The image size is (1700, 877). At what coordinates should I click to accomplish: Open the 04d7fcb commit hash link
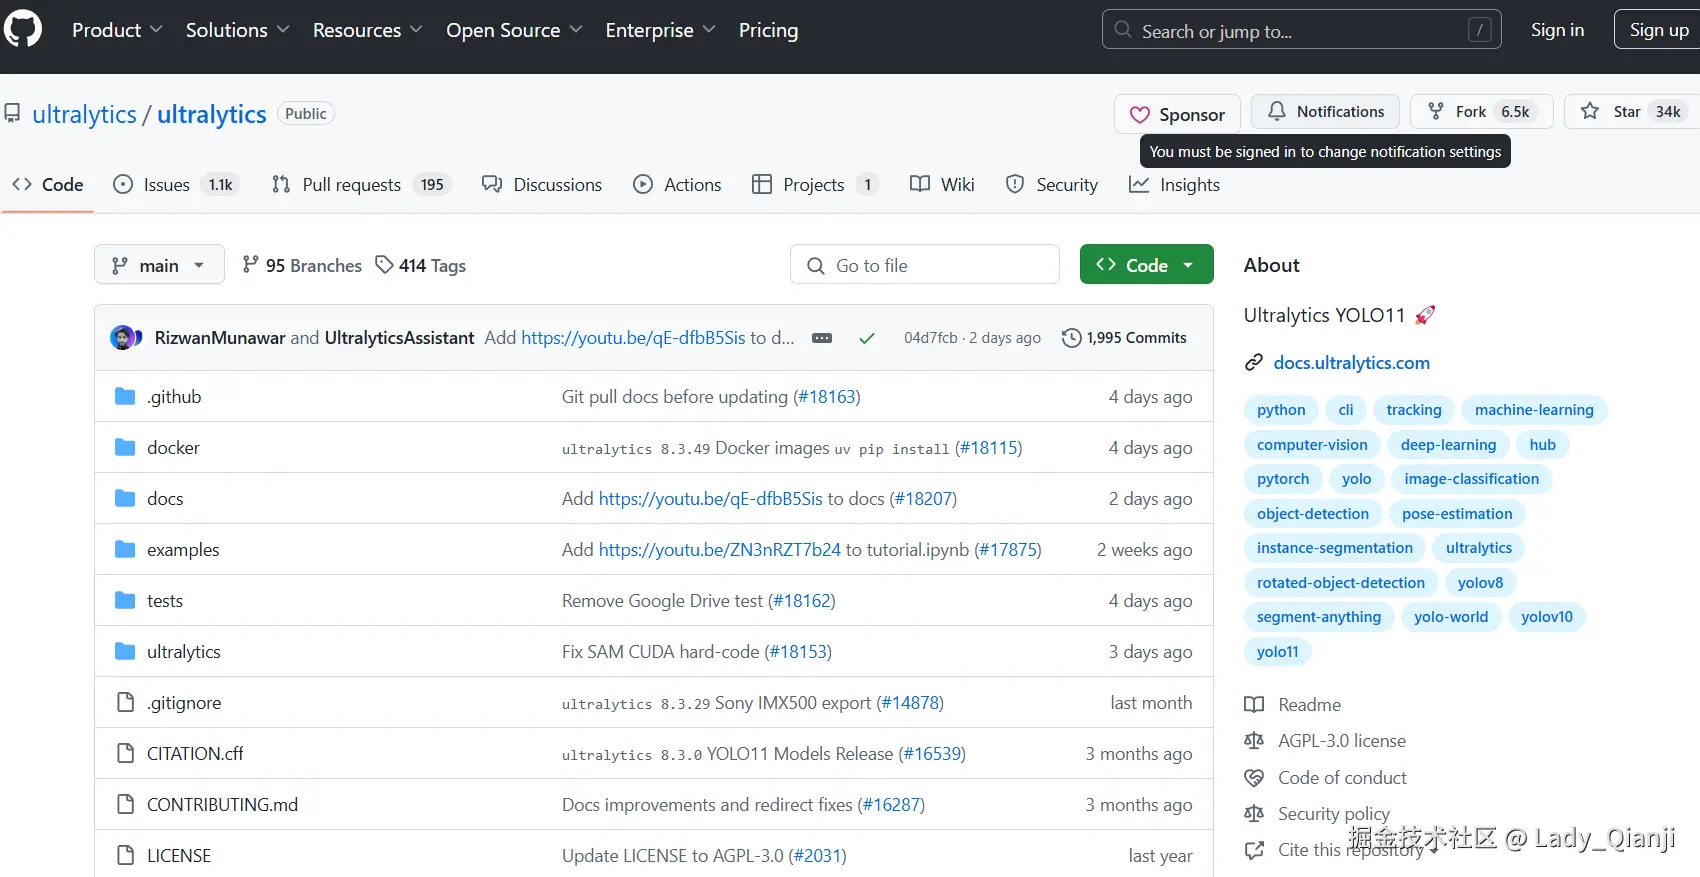[930, 338]
